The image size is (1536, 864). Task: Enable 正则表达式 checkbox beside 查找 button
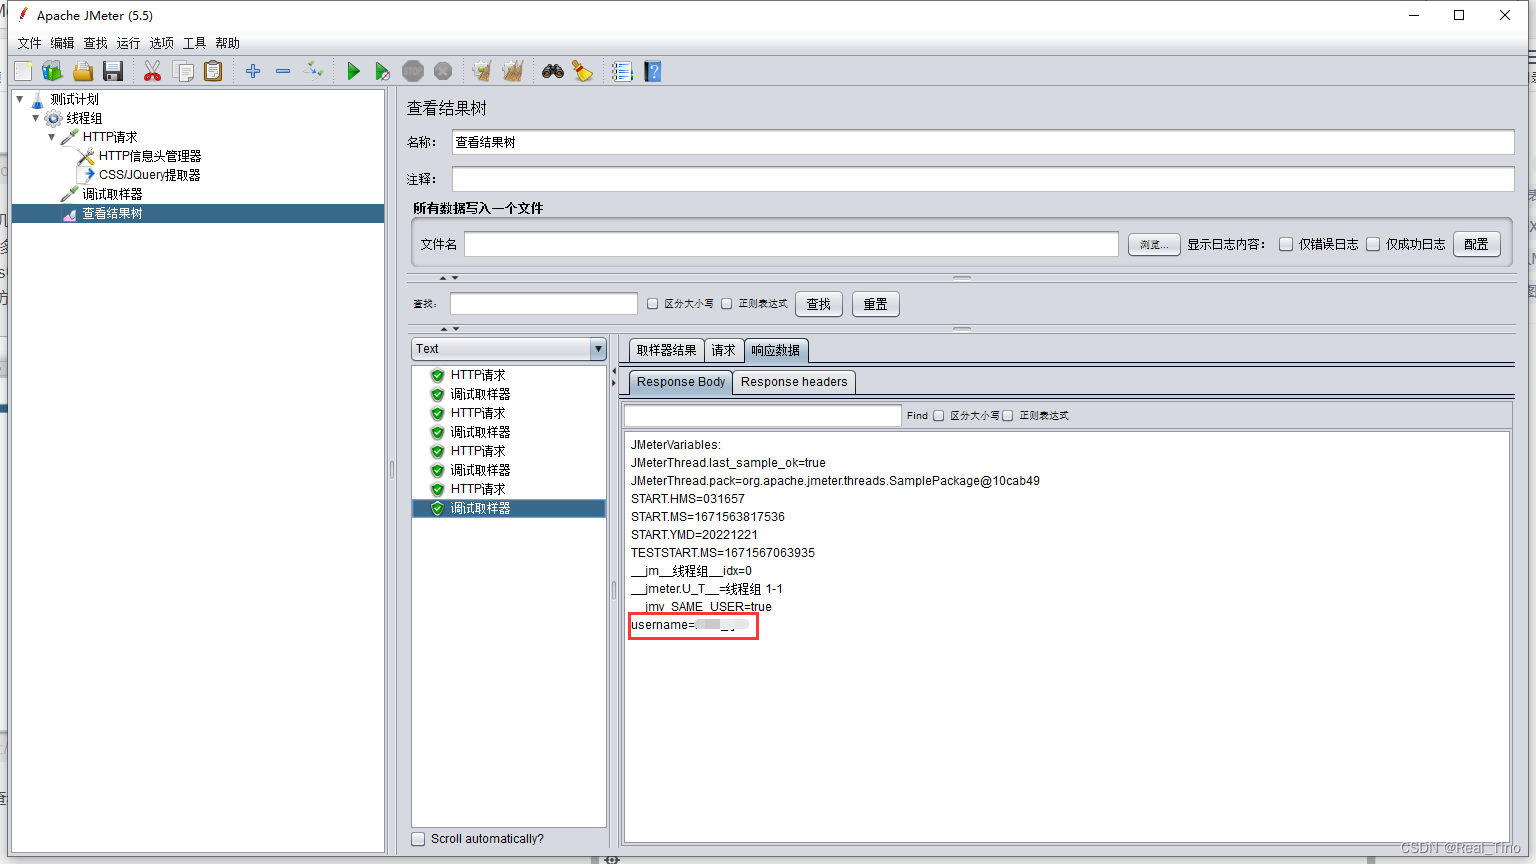click(727, 304)
